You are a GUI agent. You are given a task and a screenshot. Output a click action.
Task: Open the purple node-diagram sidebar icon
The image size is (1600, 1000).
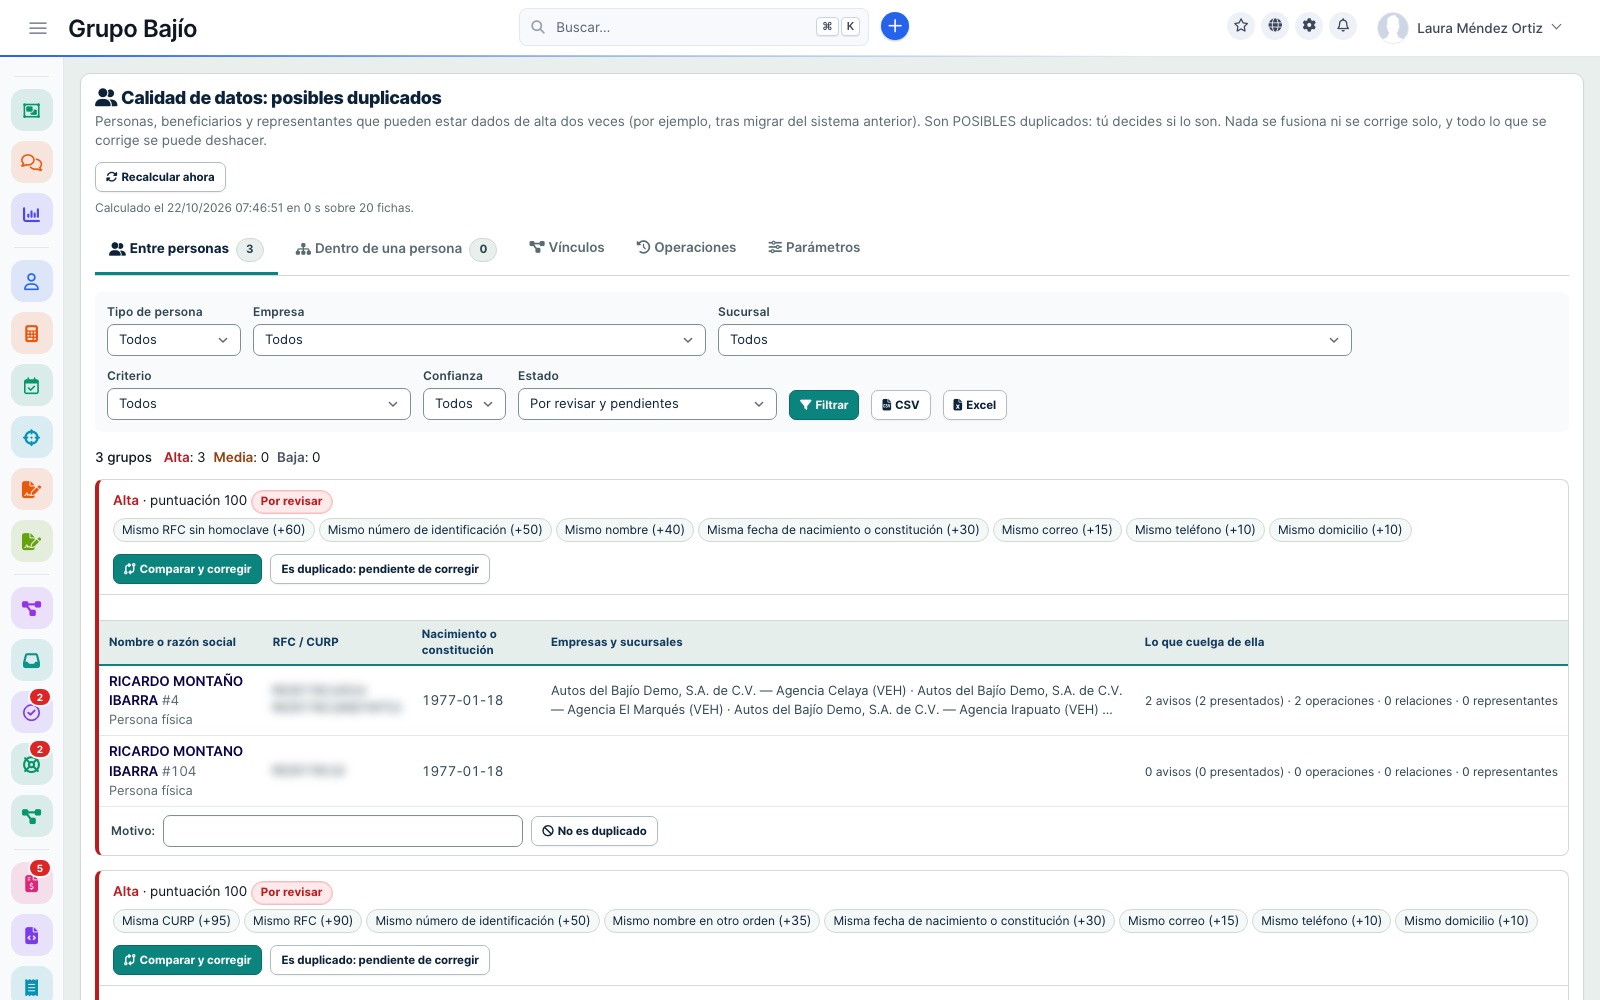[32, 608]
